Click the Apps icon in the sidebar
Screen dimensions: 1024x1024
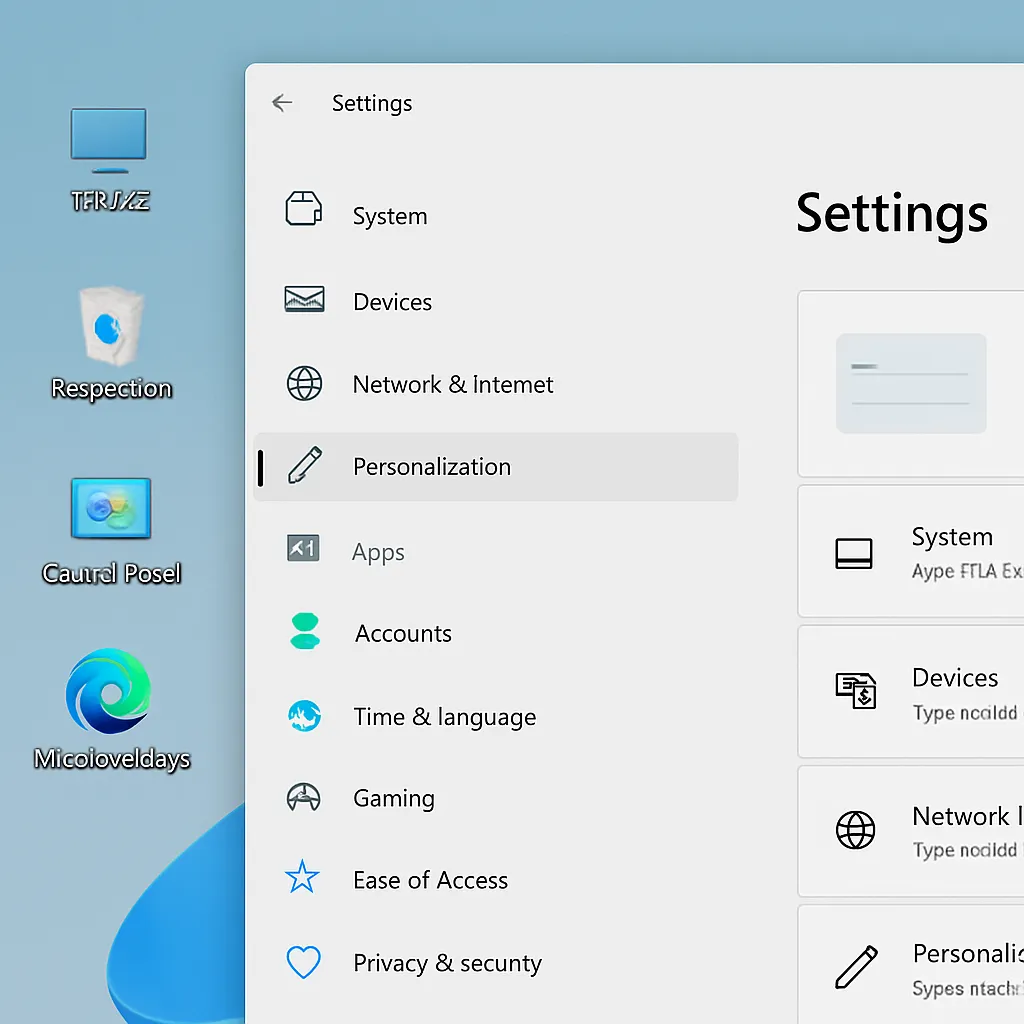tap(303, 548)
